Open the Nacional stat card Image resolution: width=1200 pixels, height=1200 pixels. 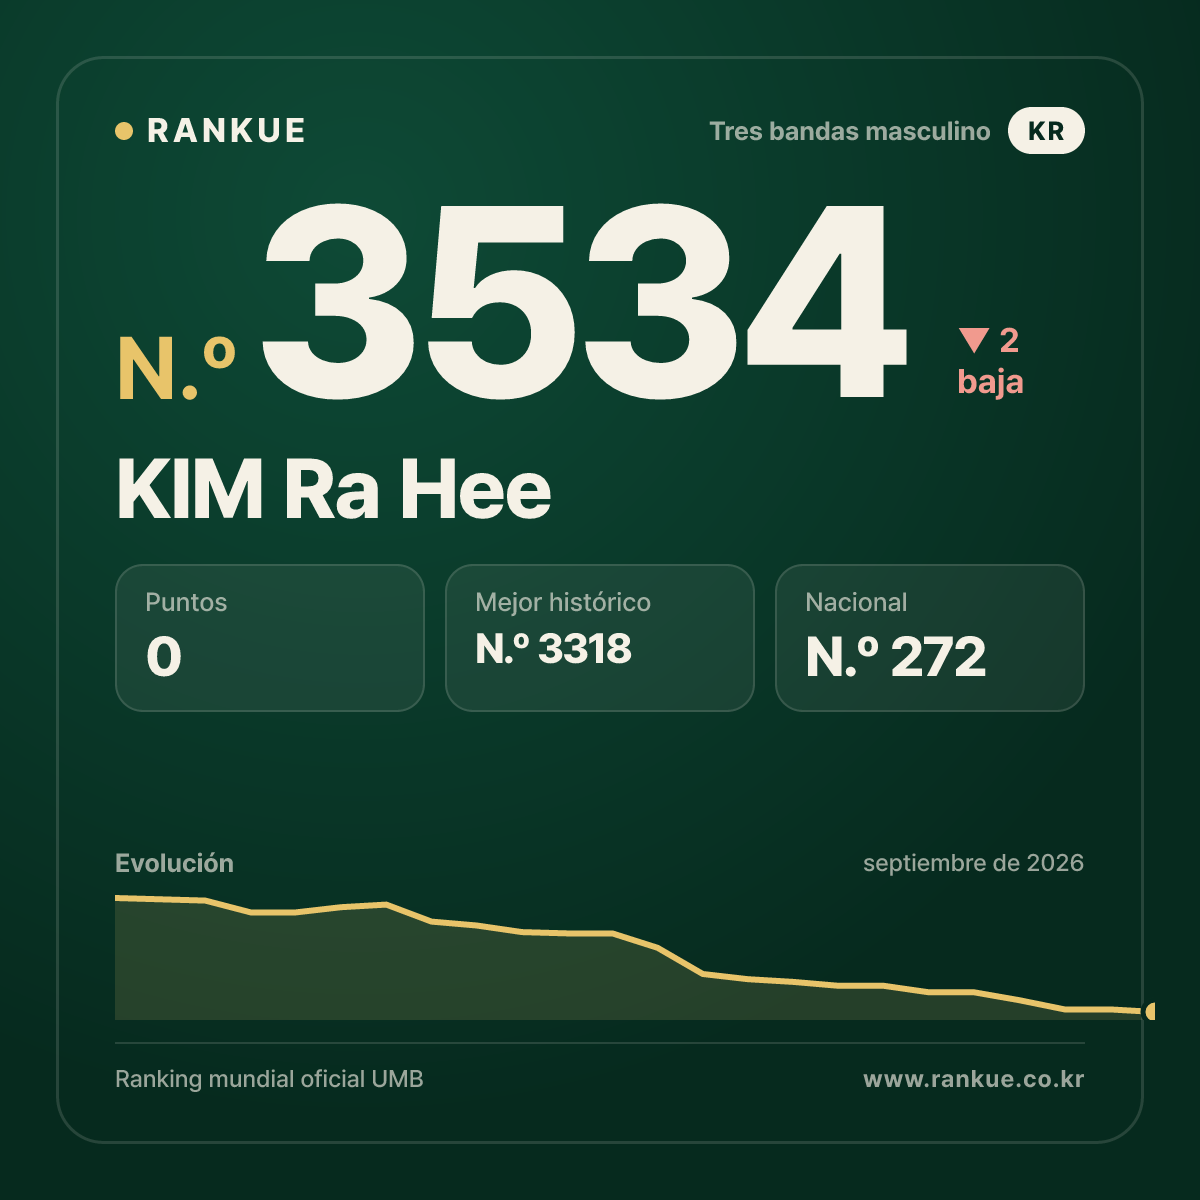(x=930, y=638)
